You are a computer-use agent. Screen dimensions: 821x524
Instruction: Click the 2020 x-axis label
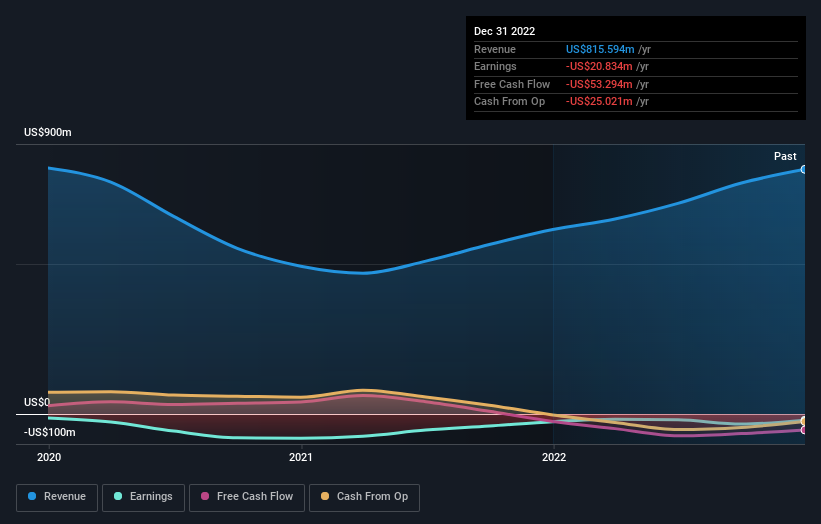click(x=49, y=458)
